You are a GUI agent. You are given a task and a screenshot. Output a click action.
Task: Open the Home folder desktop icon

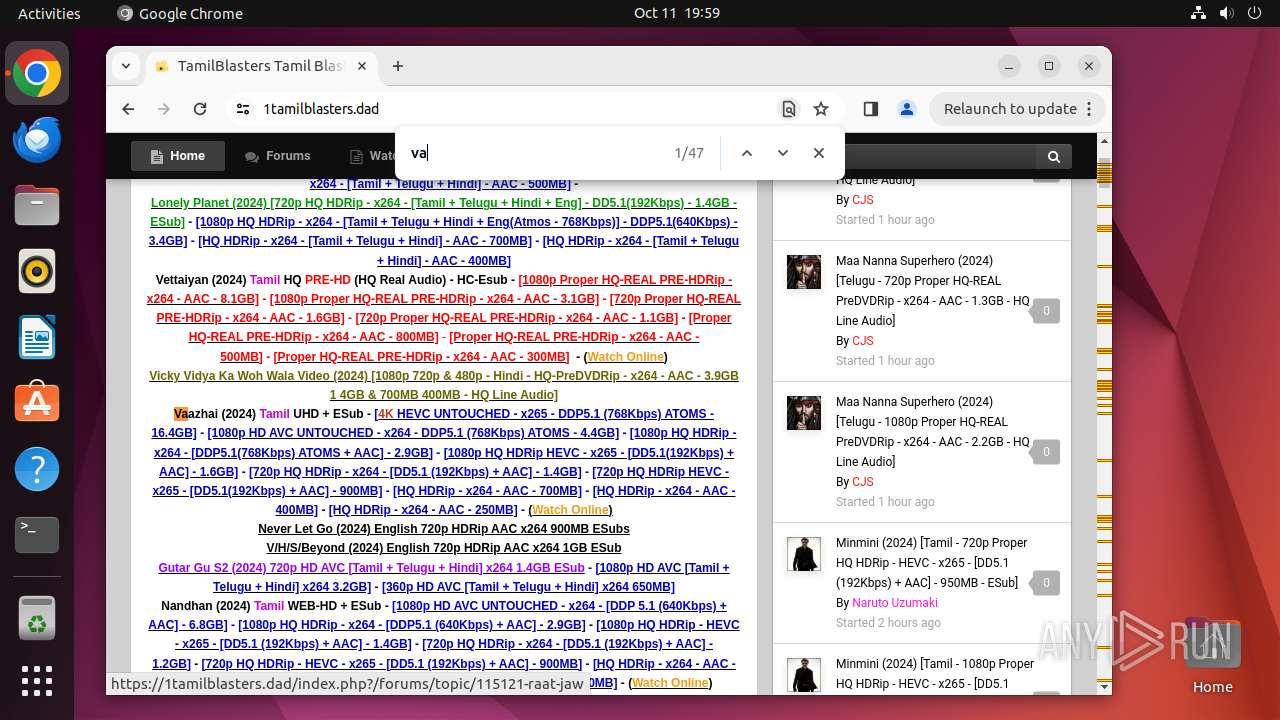1212,656
